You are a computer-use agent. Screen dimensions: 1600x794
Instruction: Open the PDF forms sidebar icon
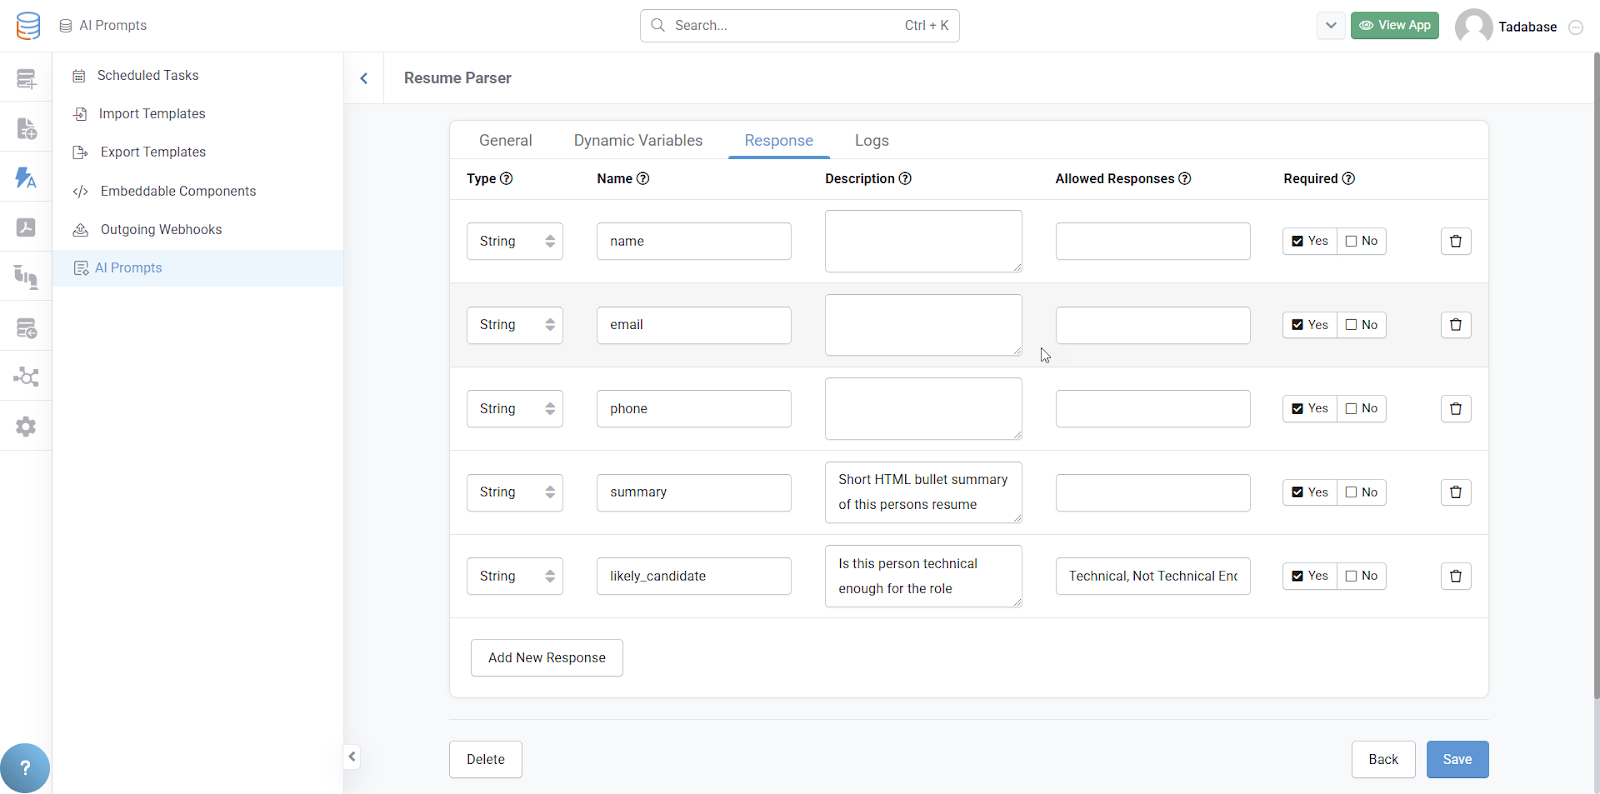tap(26, 227)
